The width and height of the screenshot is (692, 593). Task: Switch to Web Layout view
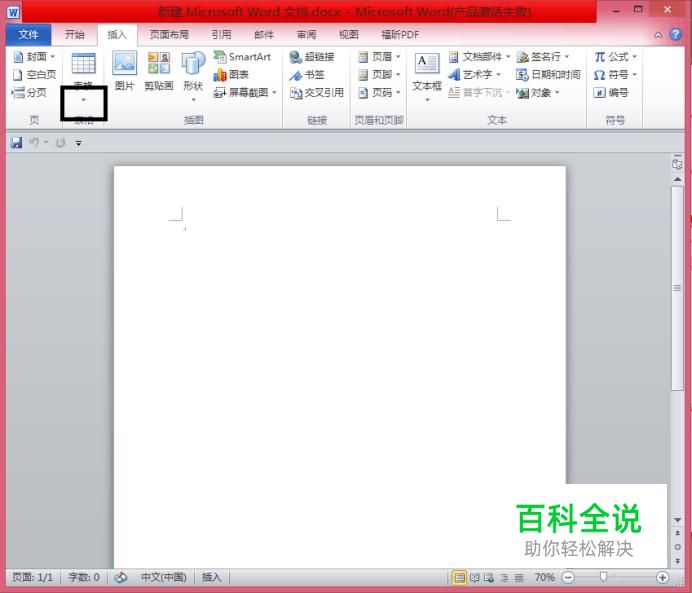coord(489,577)
